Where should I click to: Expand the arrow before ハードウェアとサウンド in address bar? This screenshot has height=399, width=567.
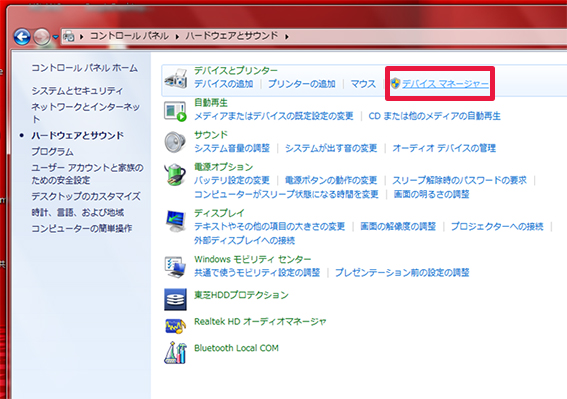coord(178,37)
